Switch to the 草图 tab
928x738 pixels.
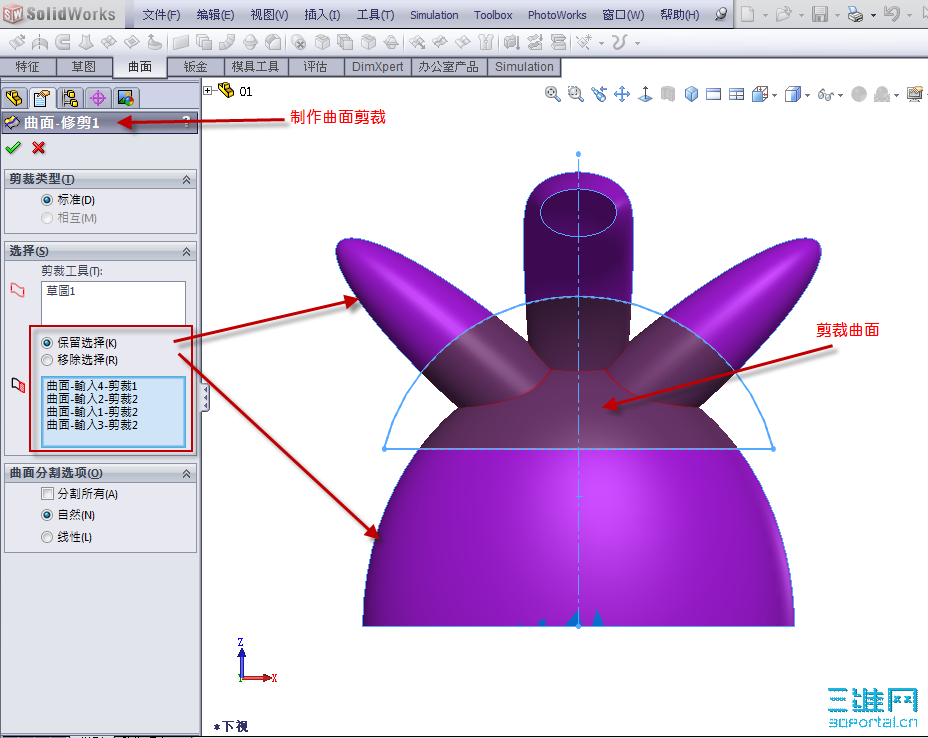click(x=83, y=67)
